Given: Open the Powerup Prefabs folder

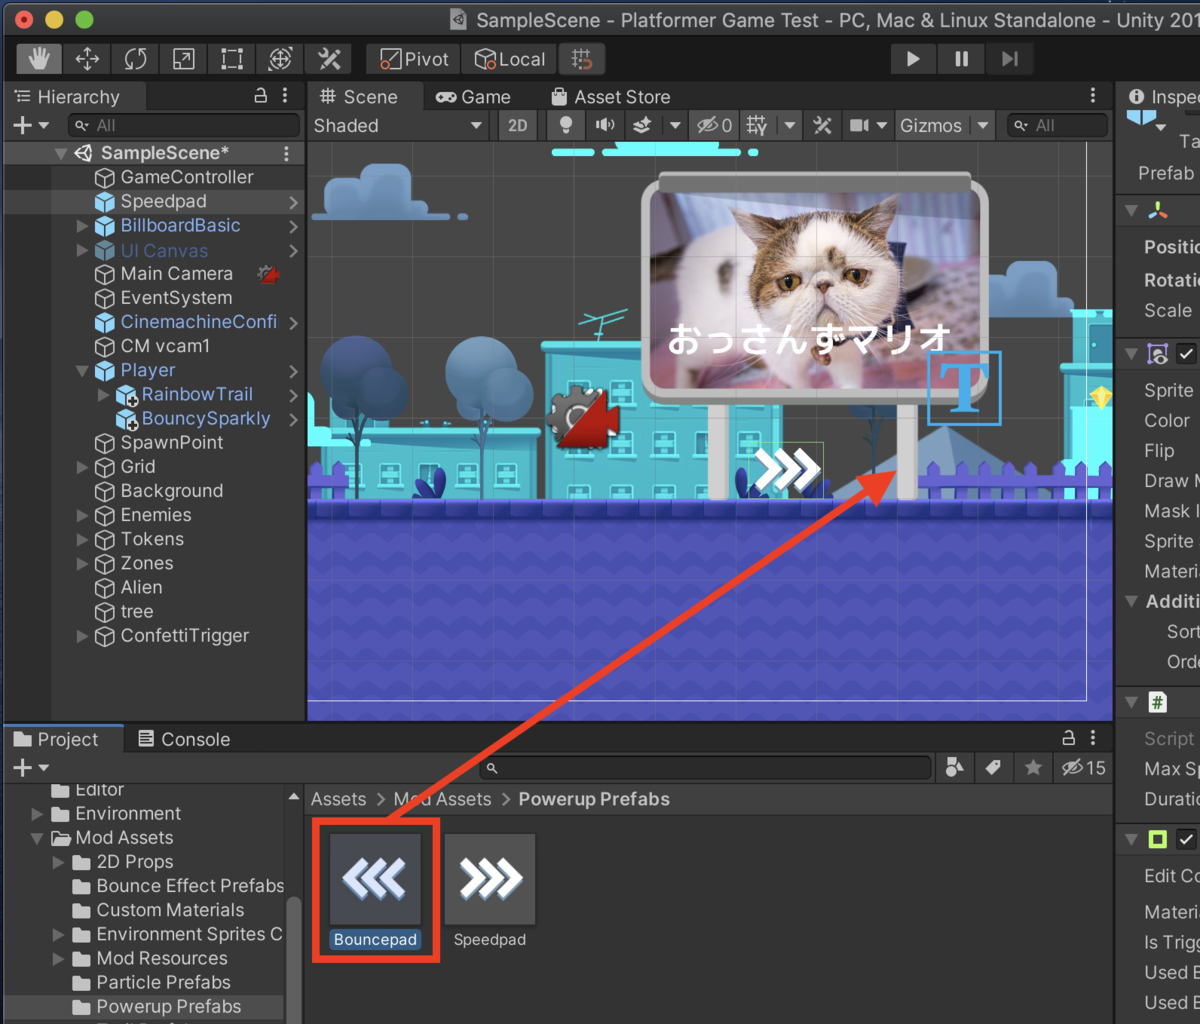Looking at the screenshot, I should tap(168, 1007).
